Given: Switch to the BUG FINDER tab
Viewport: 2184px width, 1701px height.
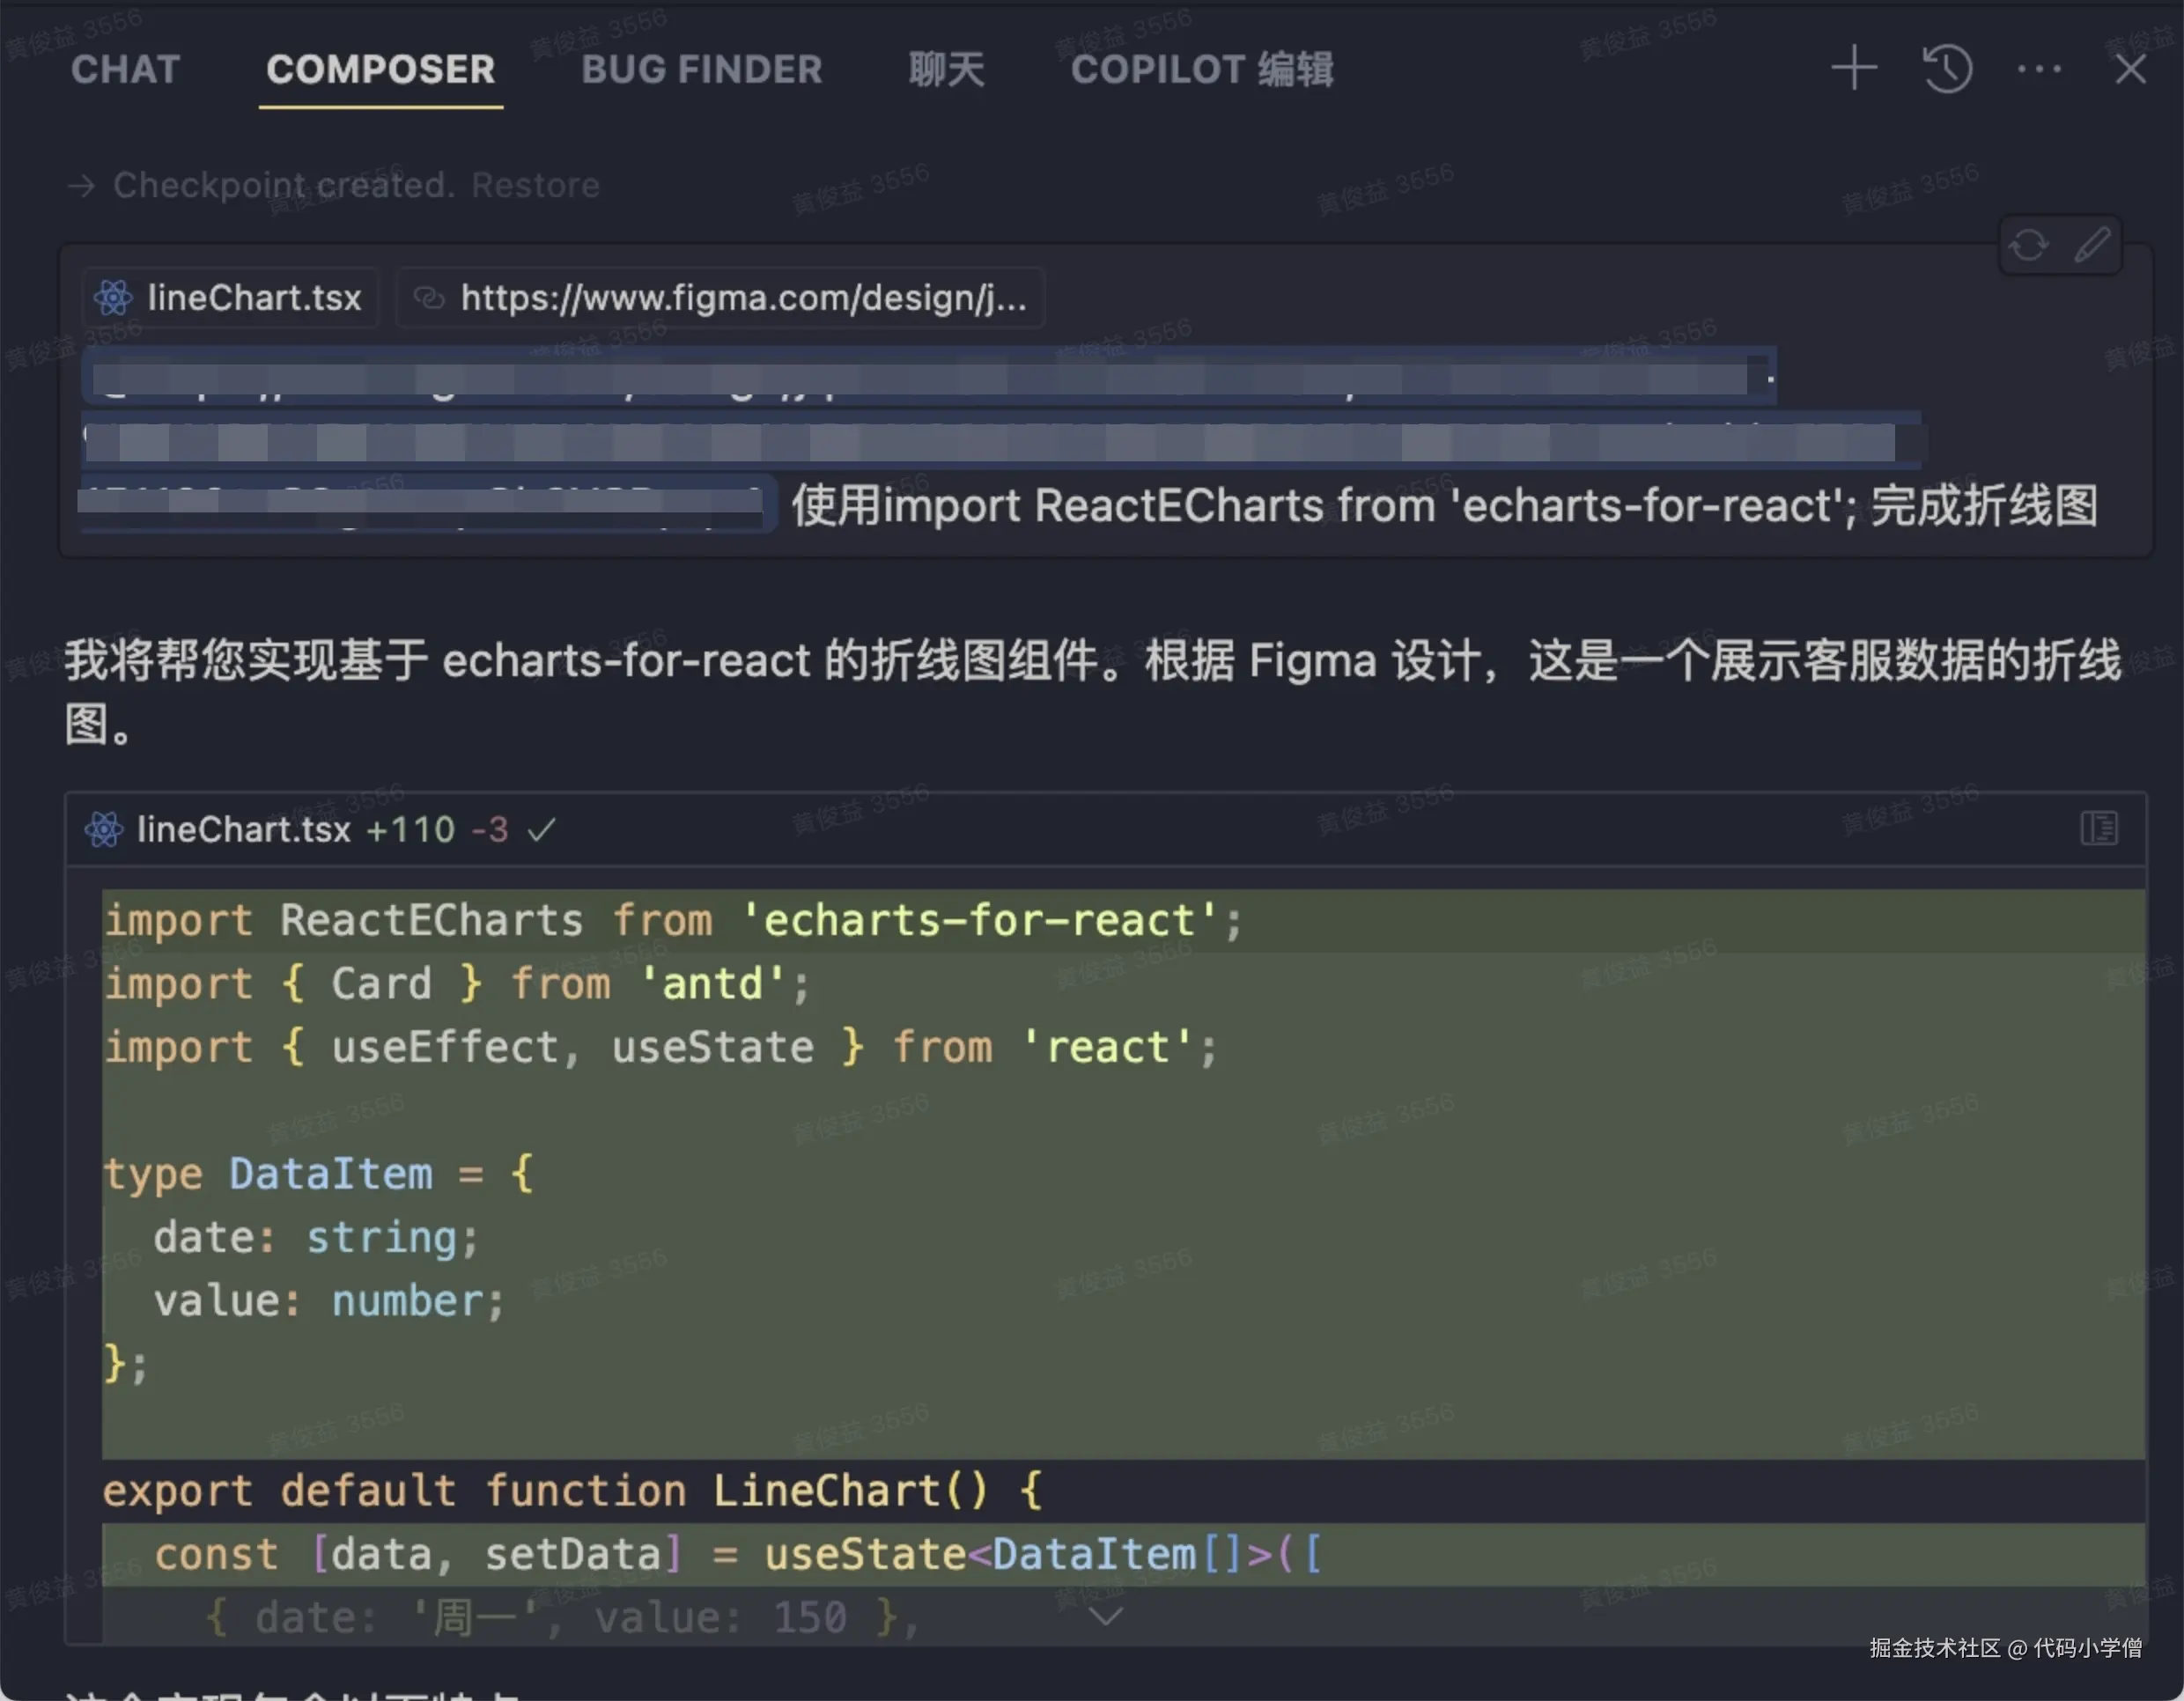Looking at the screenshot, I should coord(701,69).
